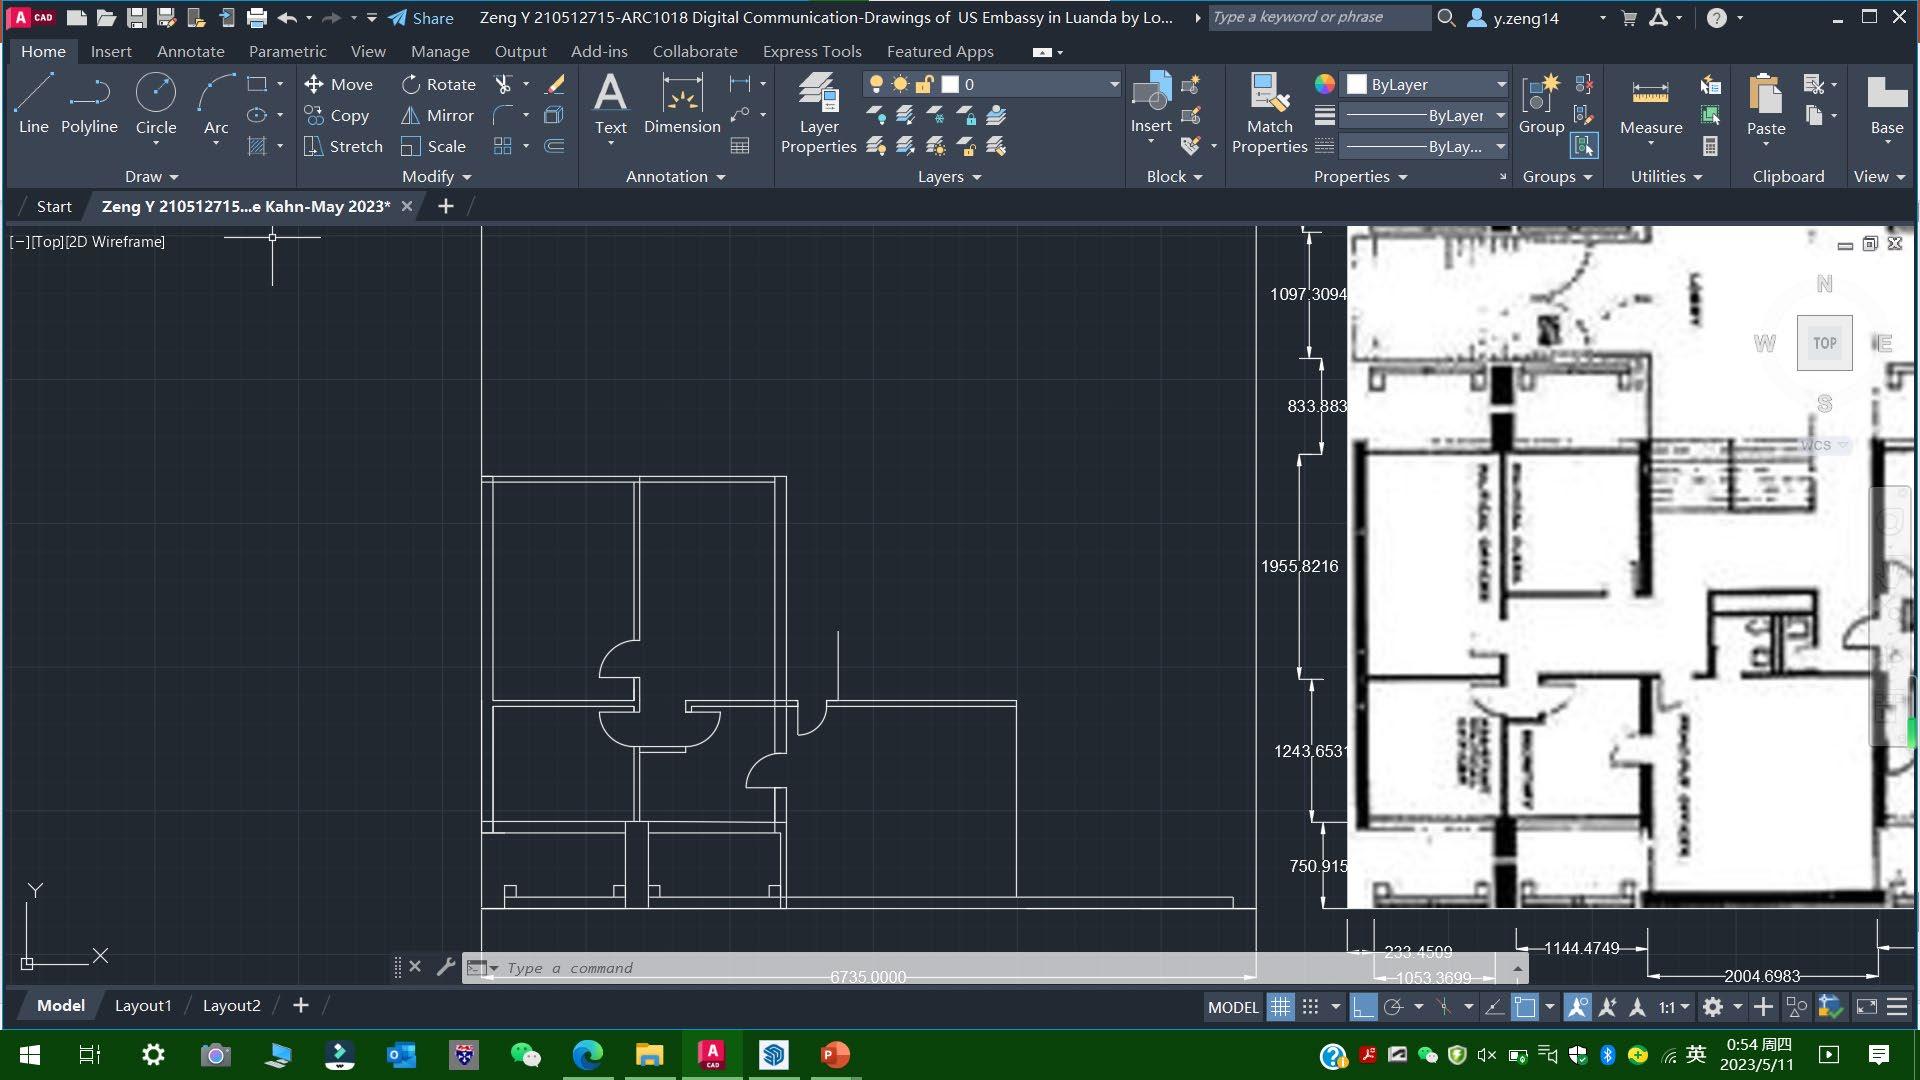Click the Match Properties tool
This screenshot has width=1920, height=1080.
pyautogui.click(x=1269, y=114)
